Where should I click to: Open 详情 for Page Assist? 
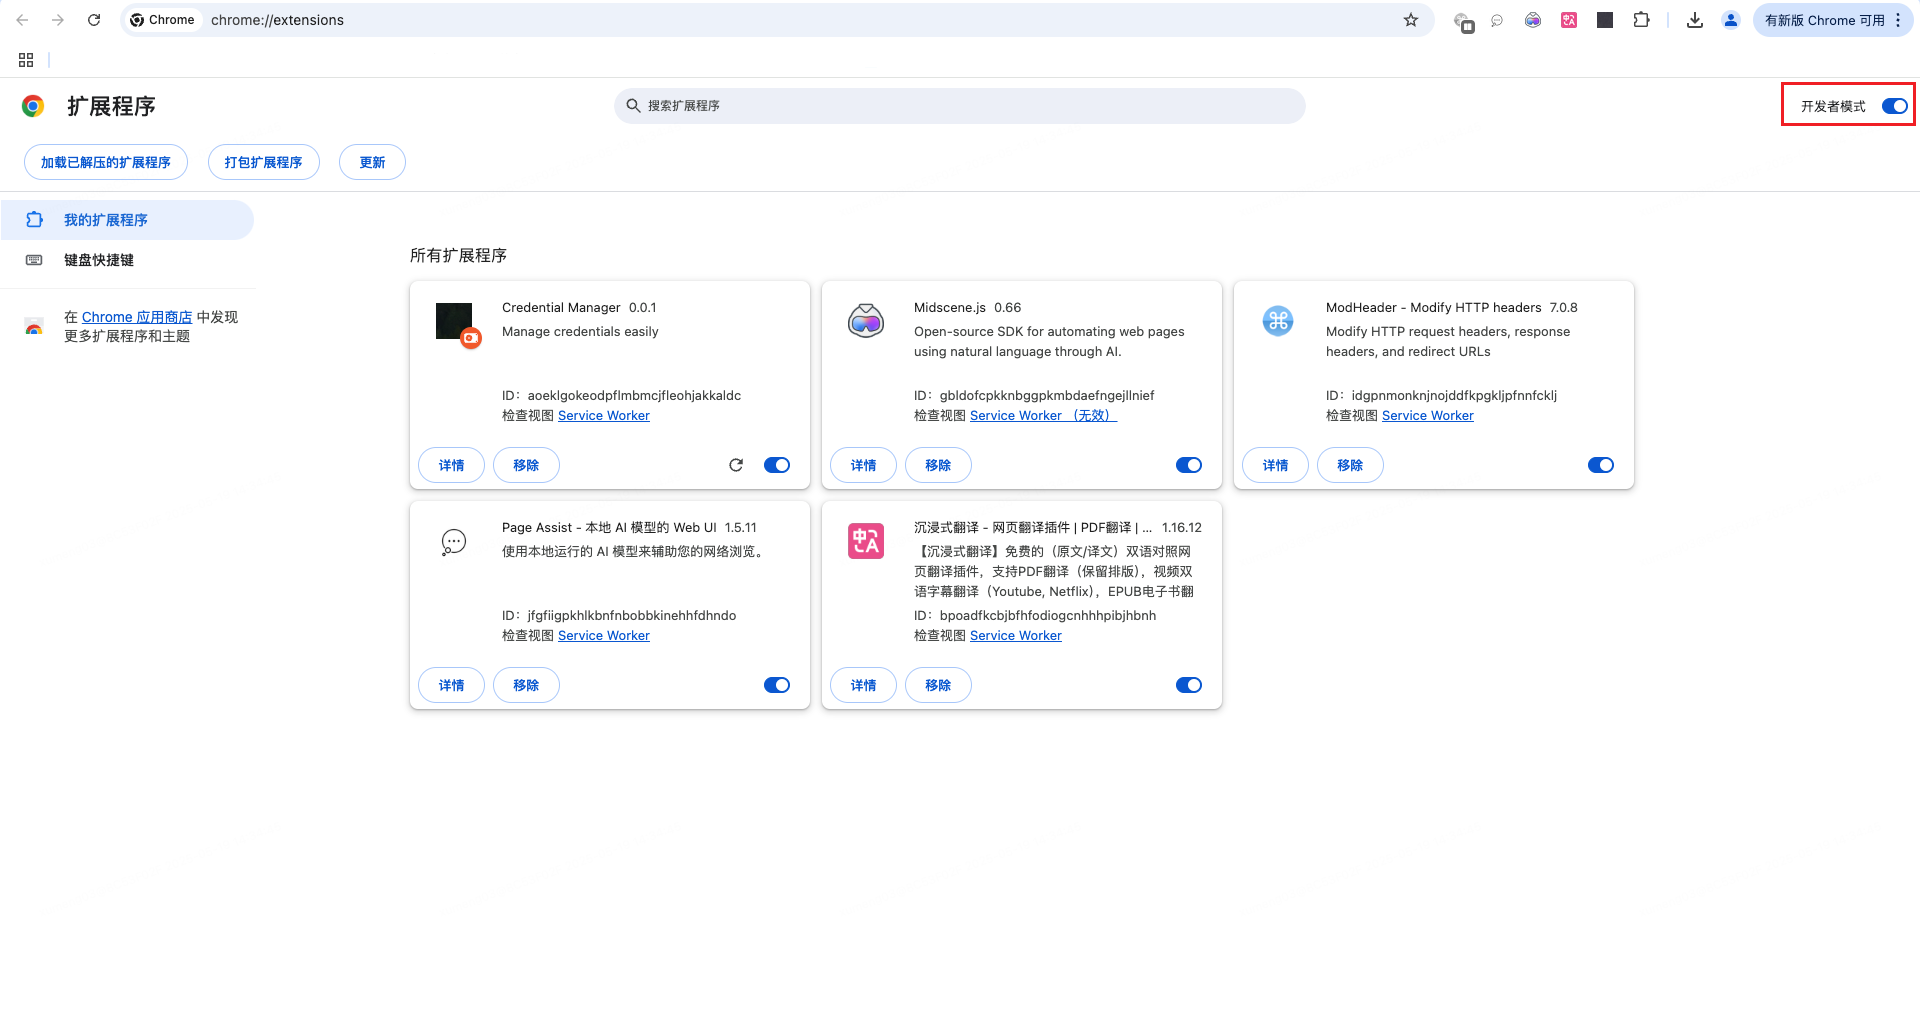tap(451, 685)
